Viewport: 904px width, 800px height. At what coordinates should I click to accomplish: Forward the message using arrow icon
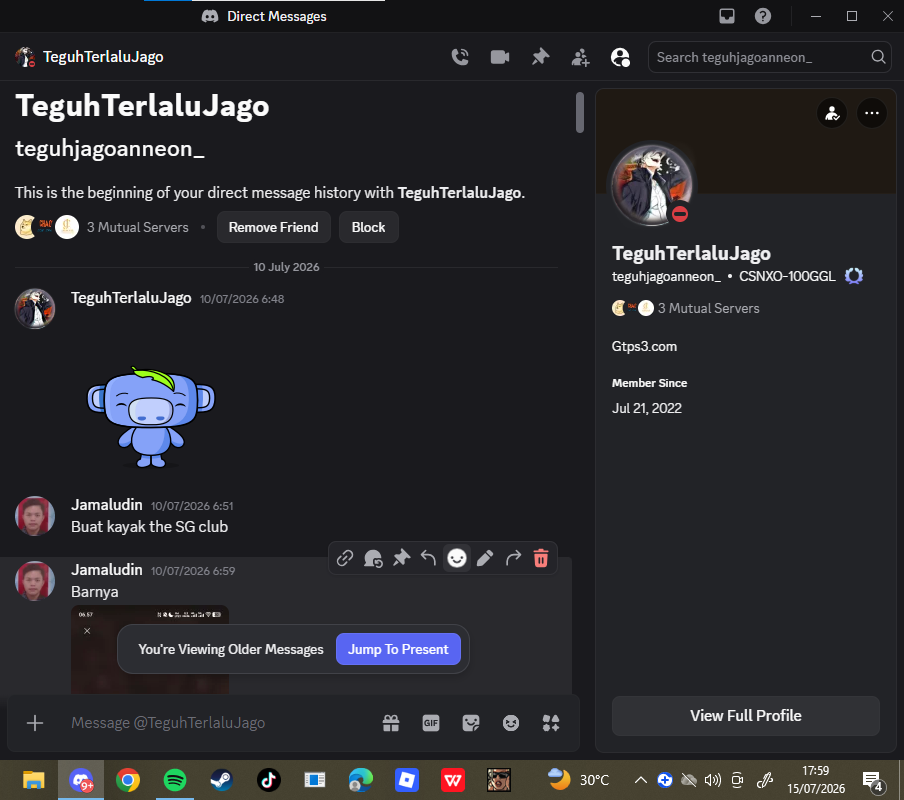click(513, 559)
